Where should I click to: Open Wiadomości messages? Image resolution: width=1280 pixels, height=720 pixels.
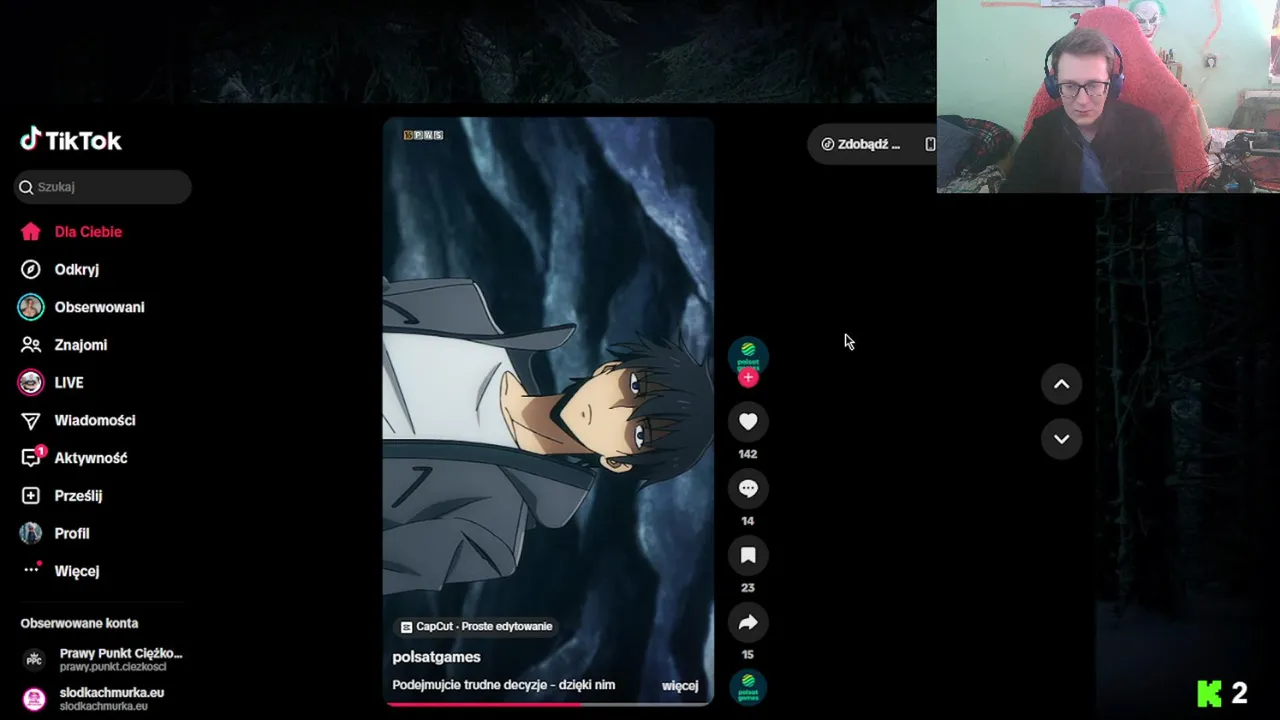click(95, 421)
